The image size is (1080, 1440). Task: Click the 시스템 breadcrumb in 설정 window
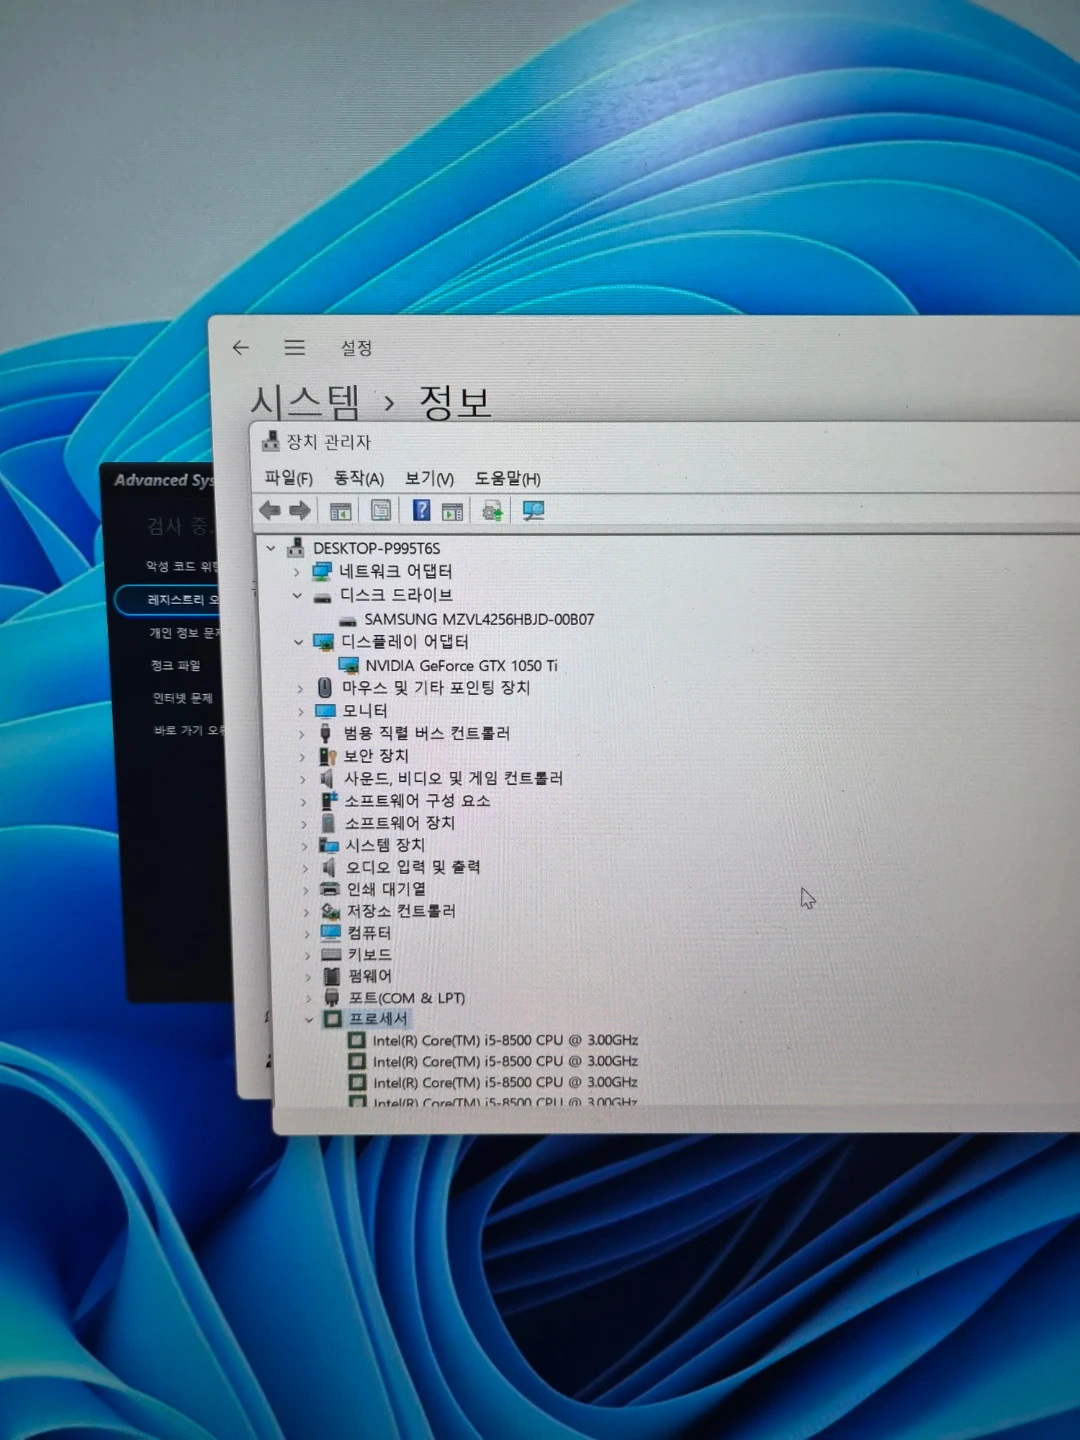point(305,402)
